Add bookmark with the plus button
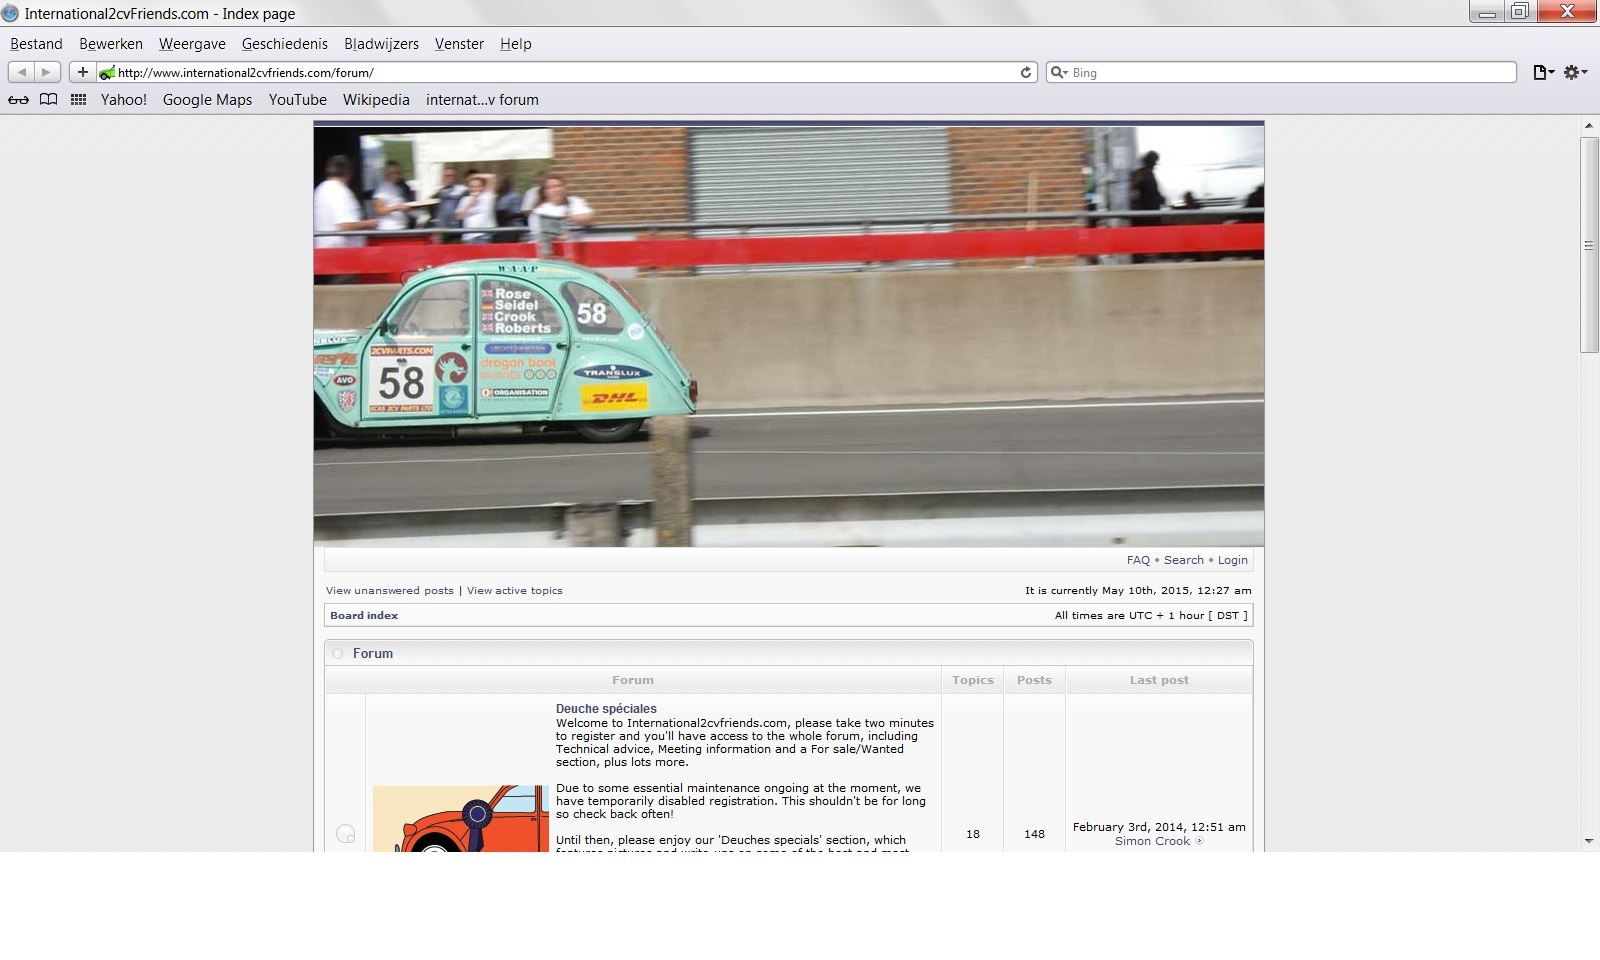Image resolution: width=1600 pixels, height=960 pixels. (83, 72)
